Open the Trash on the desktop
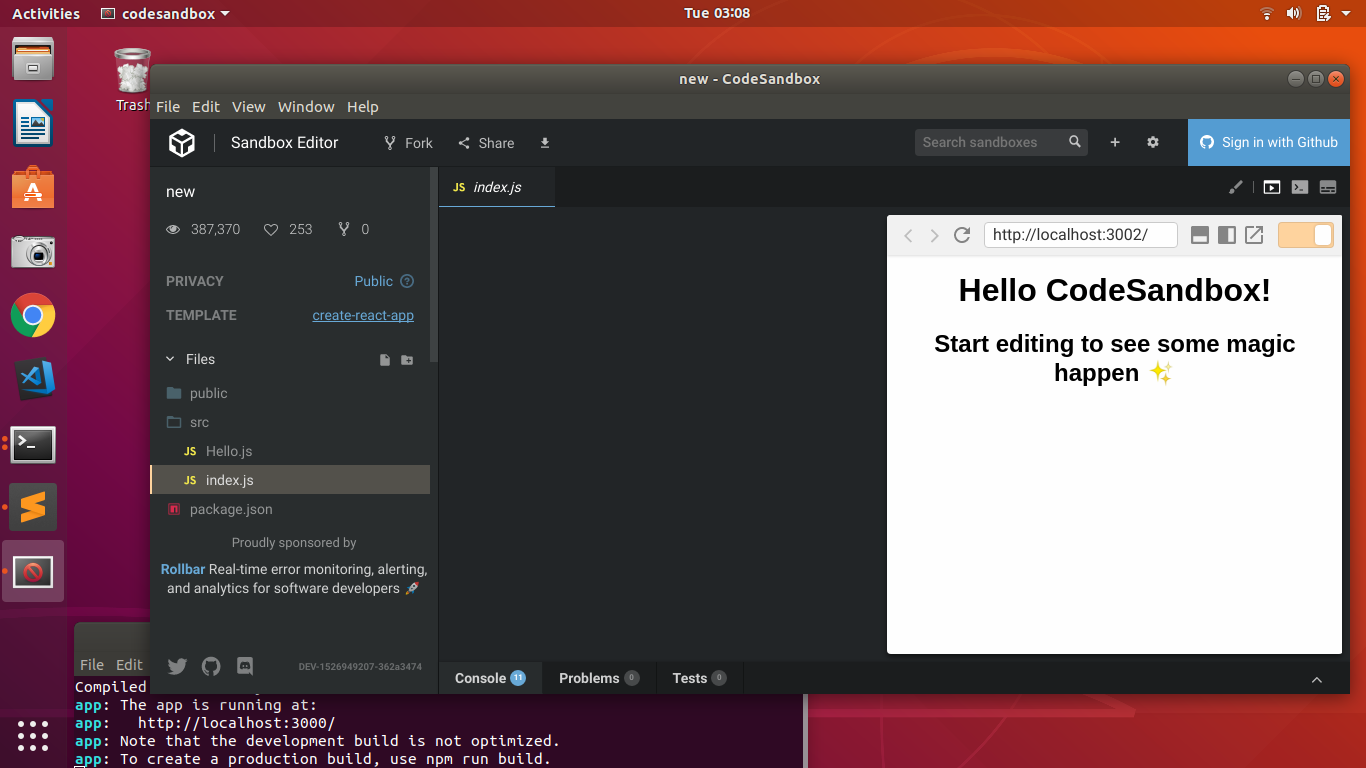Image resolution: width=1366 pixels, height=768 pixels. (x=132, y=79)
